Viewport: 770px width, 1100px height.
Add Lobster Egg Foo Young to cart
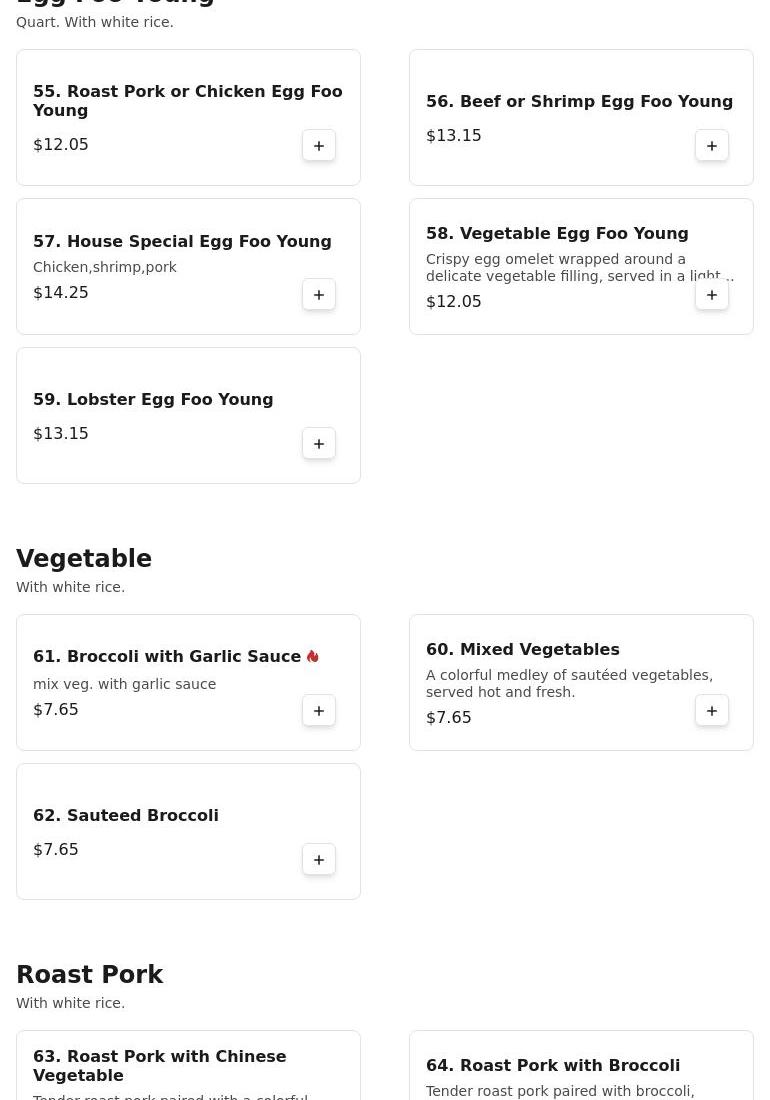(318, 443)
